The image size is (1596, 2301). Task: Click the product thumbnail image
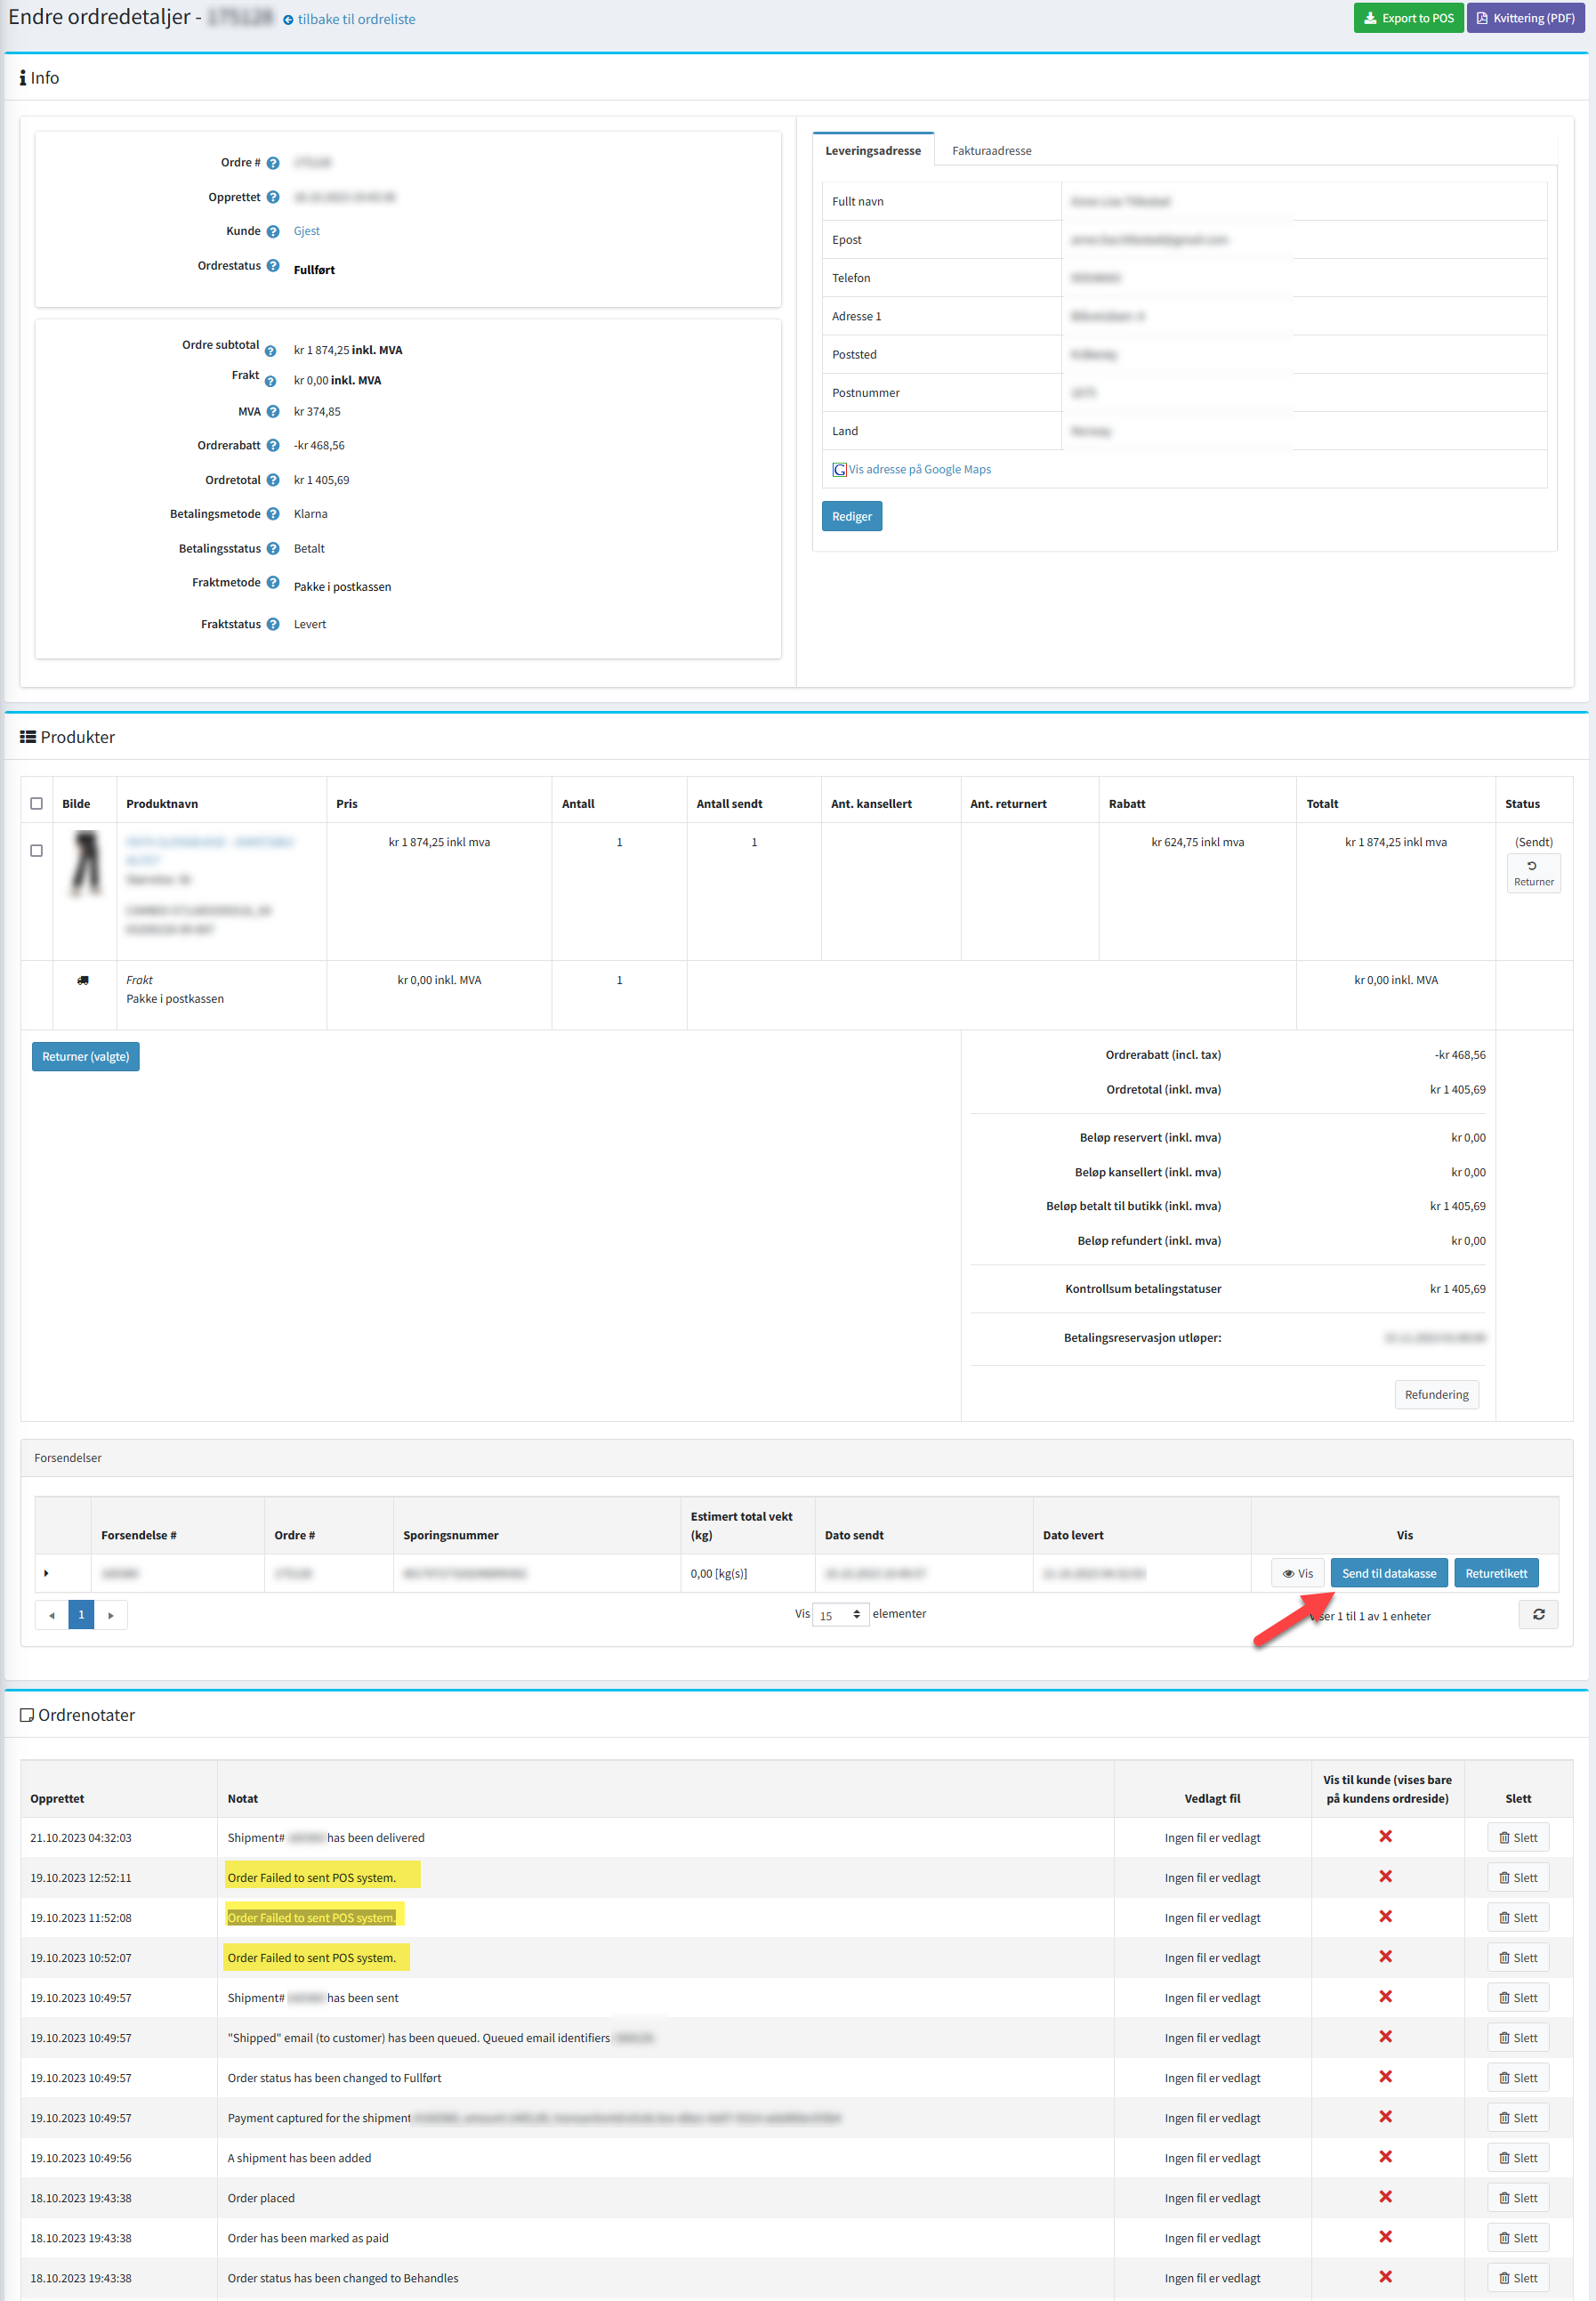coord(85,863)
